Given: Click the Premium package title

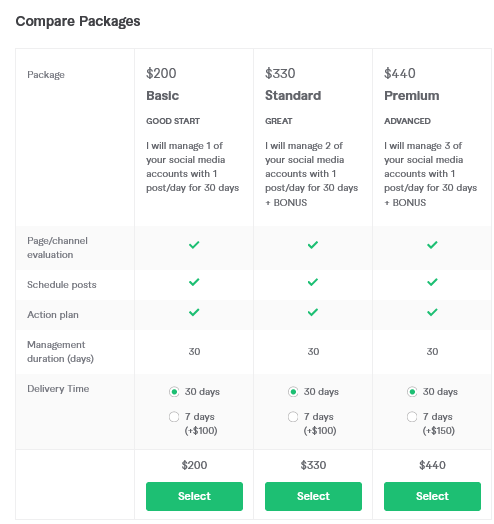Looking at the screenshot, I should (x=411, y=96).
